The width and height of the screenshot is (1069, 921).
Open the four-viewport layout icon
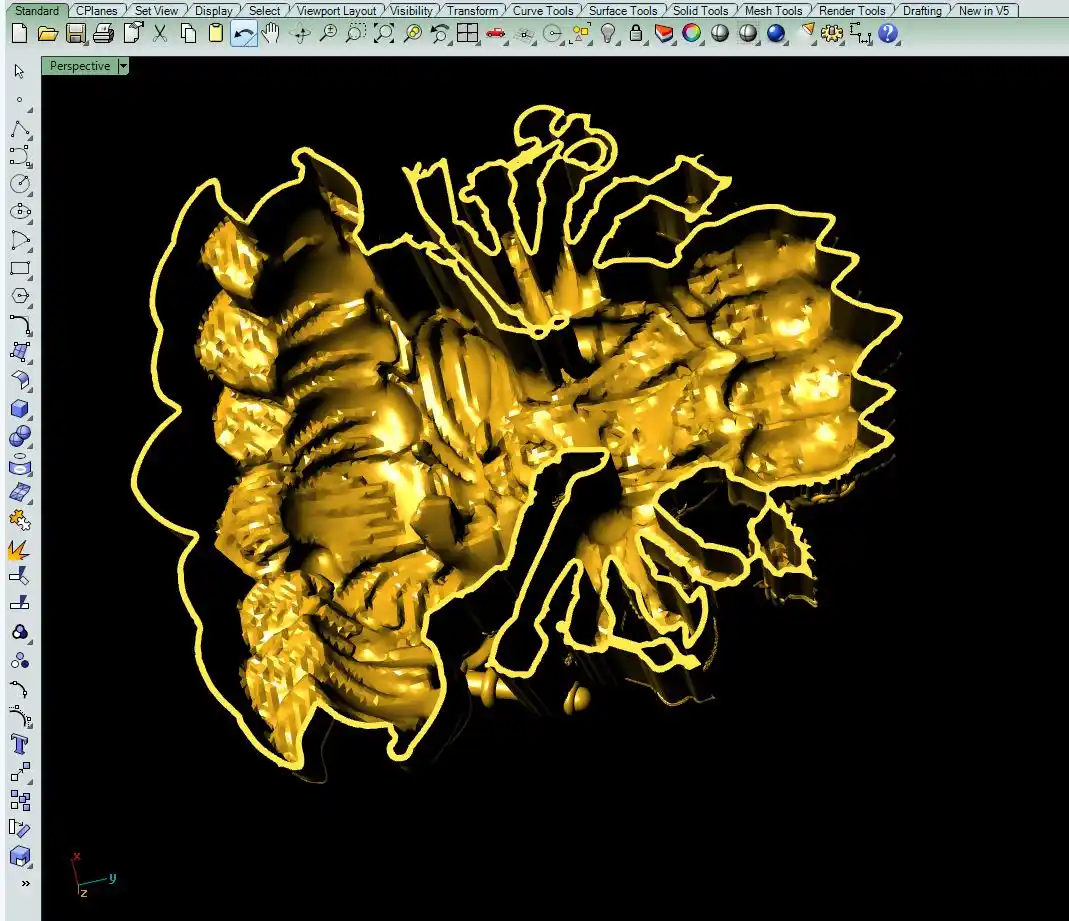(x=467, y=33)
